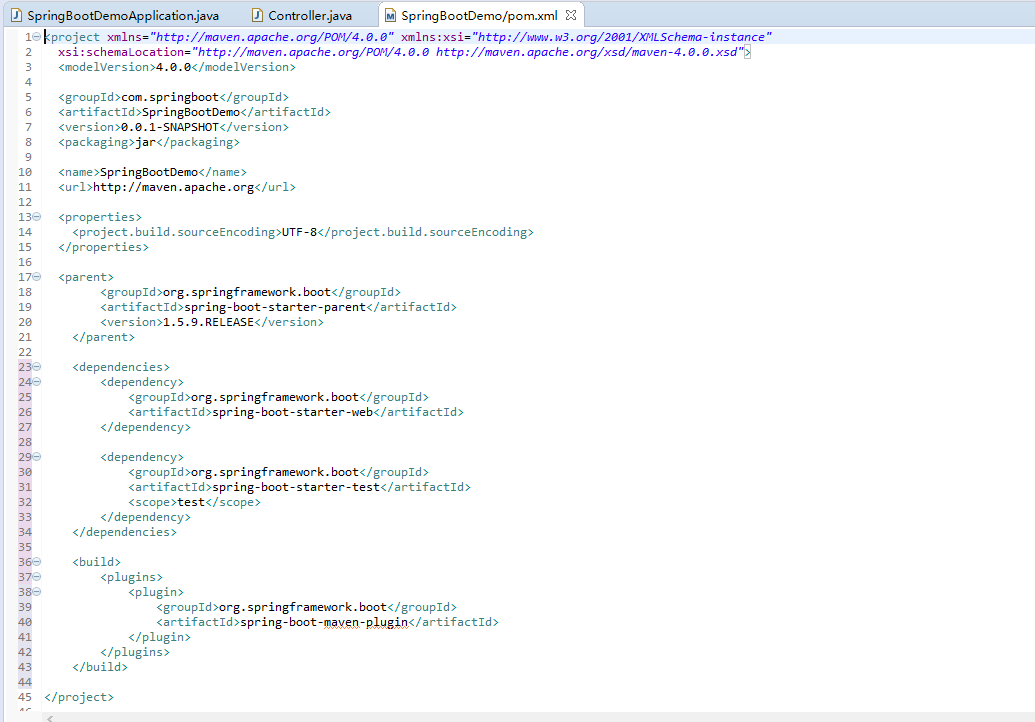Click the groupId org.springframework.boot on line 18

coord(247,292)
